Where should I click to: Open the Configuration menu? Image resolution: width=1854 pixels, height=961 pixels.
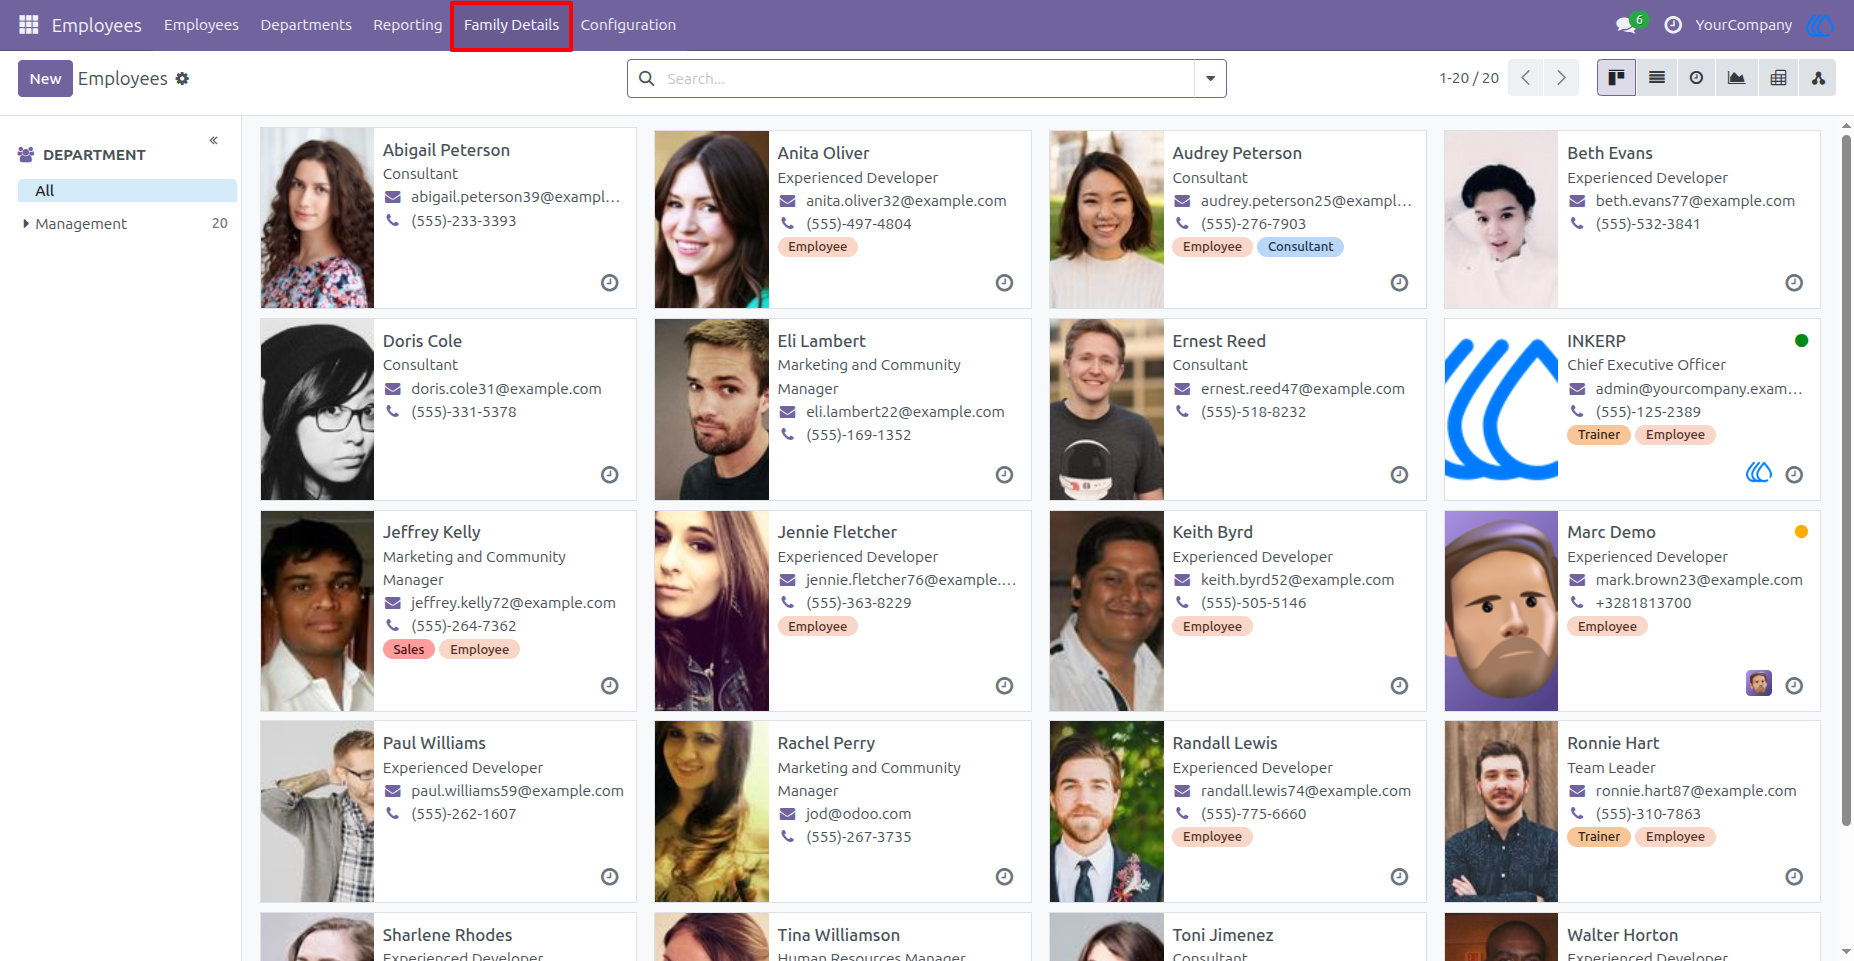click(628, 25)
